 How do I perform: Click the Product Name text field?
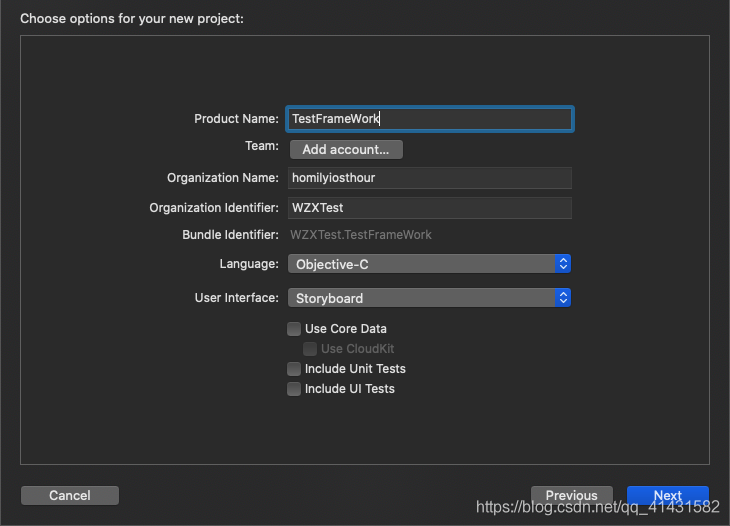[430, 119]
